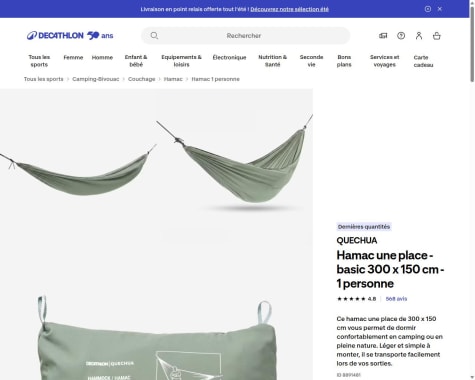This screenshot has height=380, width=475.
Task: Open the Électronique menu
Action: click(x=229, y=57)
